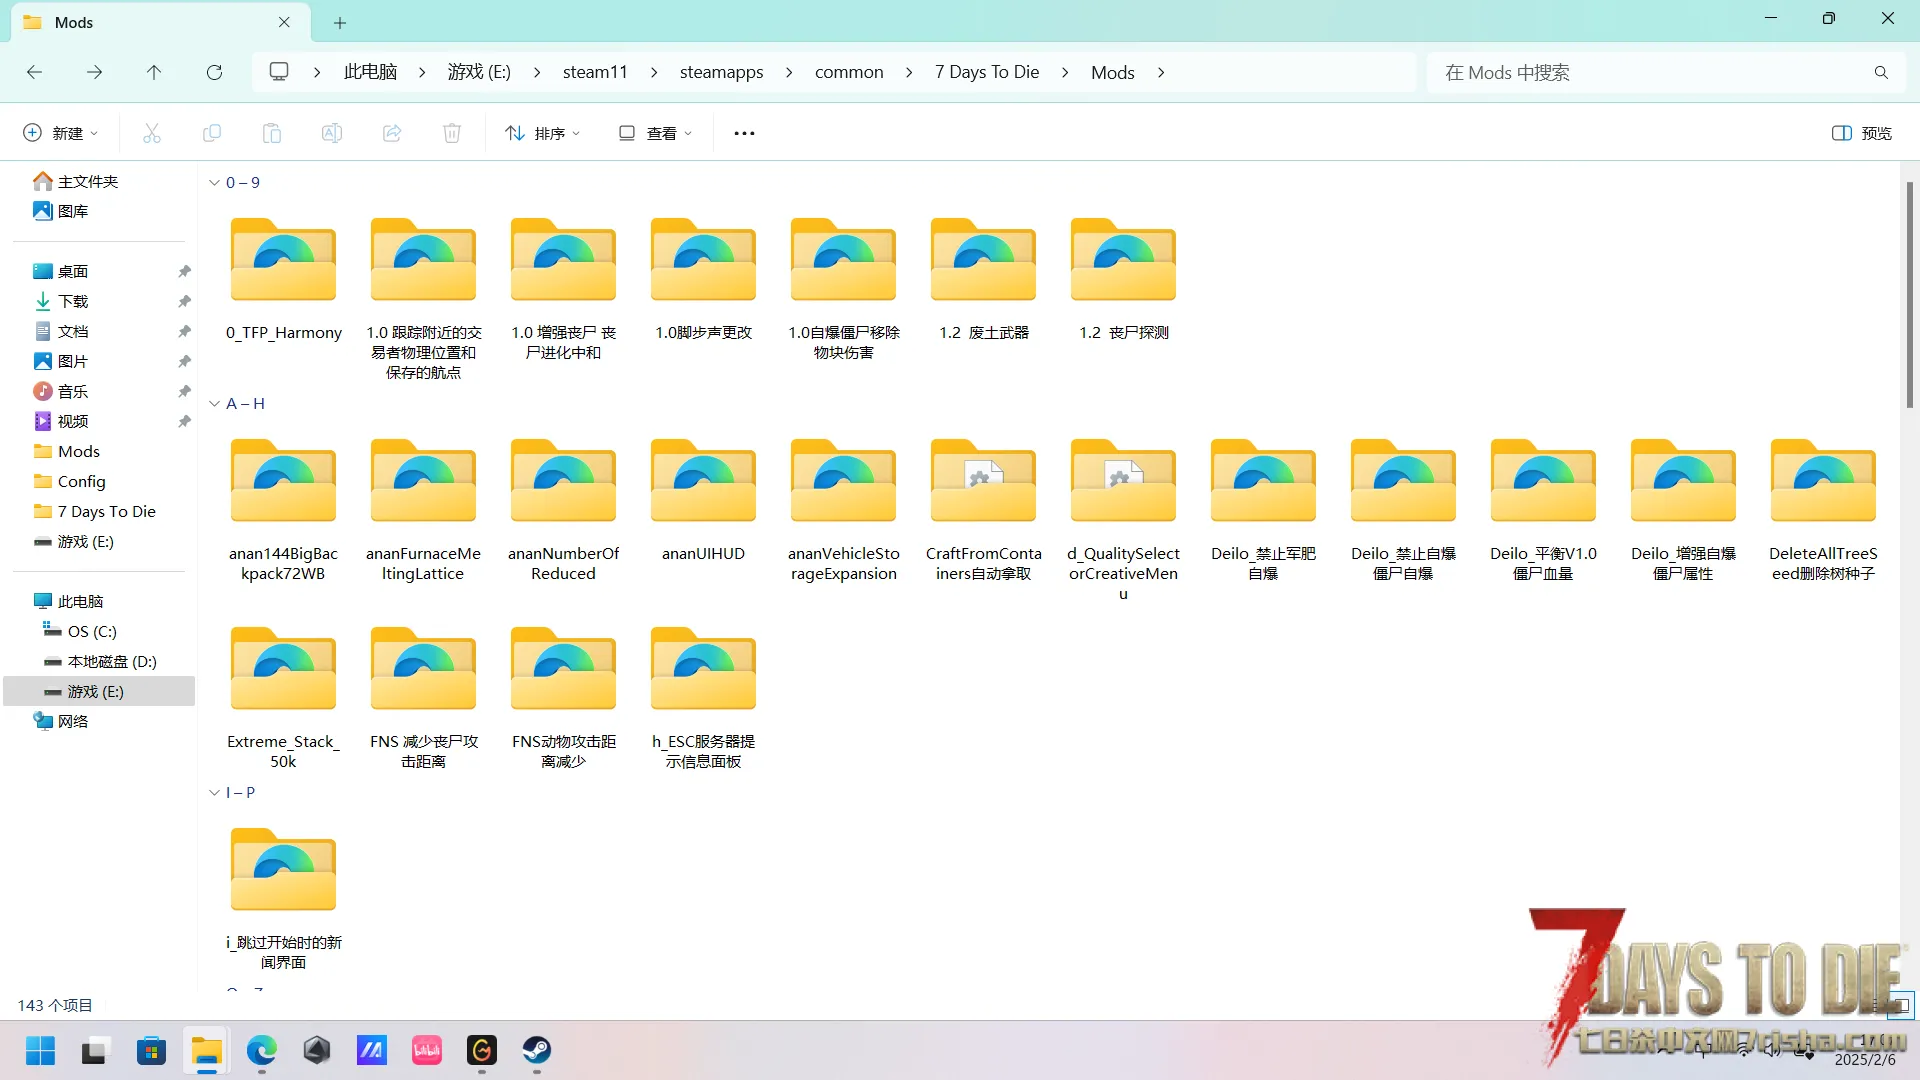1920x1080 pixels.
Task: Click 游戏 (E:) breadcrumb in address bar
Action: pos(479,72)
